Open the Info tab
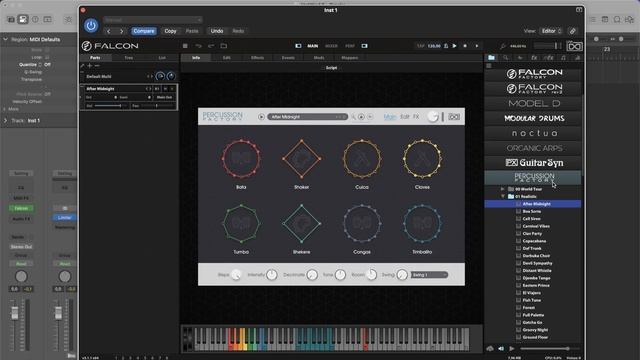640x360 pixels. click(196, 58)
